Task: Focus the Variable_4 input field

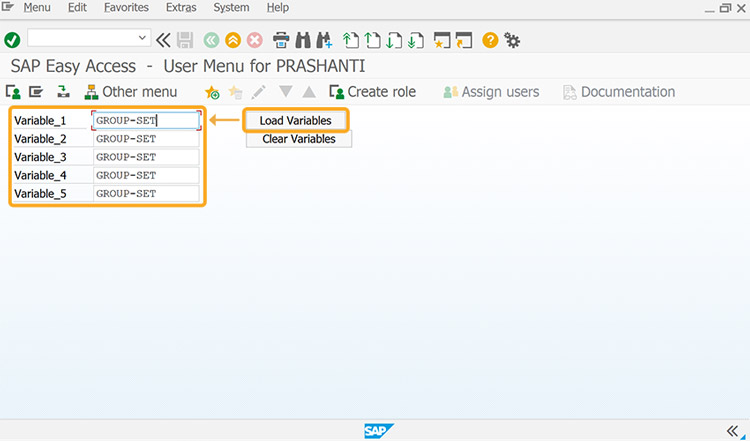Action: click(x=146, y=176)
